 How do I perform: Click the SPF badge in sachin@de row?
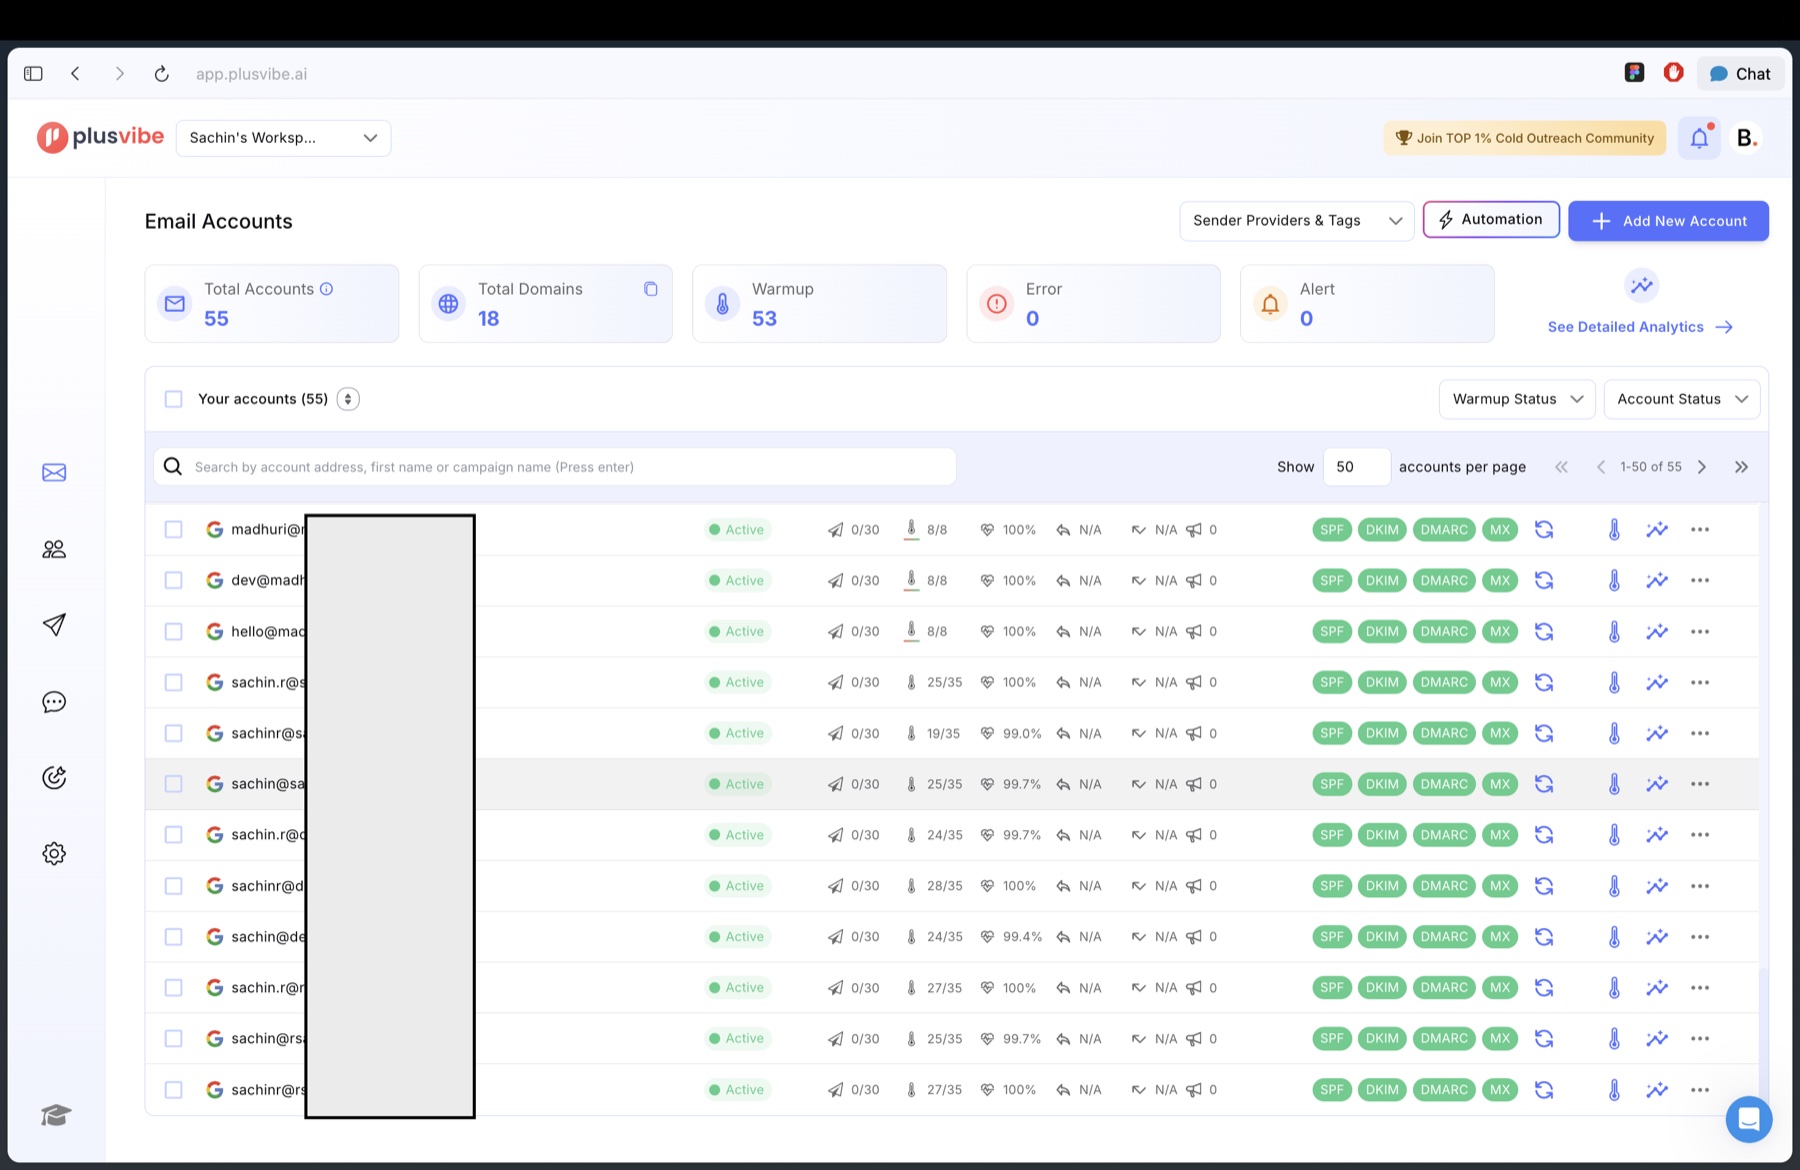(x=1331, y=937)
